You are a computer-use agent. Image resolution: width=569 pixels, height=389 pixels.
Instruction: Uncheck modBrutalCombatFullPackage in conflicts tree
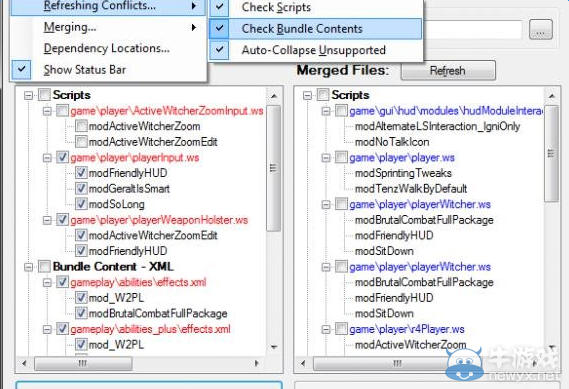coord(81,314)
